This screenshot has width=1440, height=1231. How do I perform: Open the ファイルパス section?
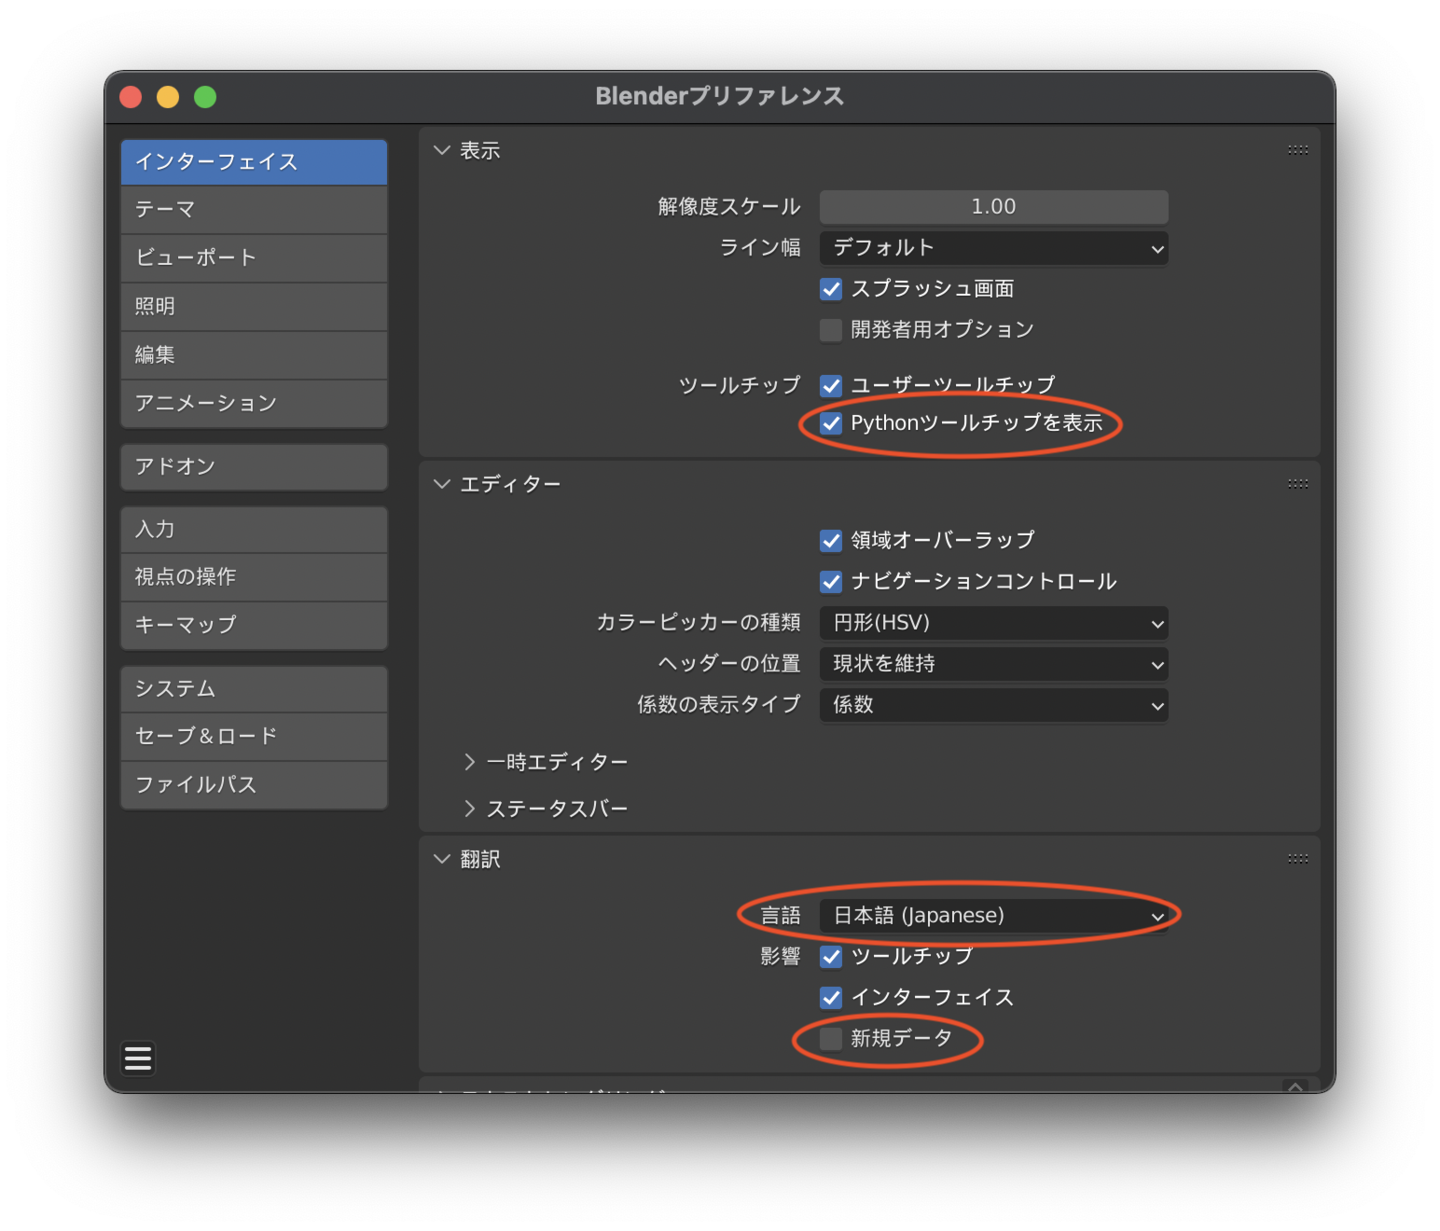(x=253, y=785)
